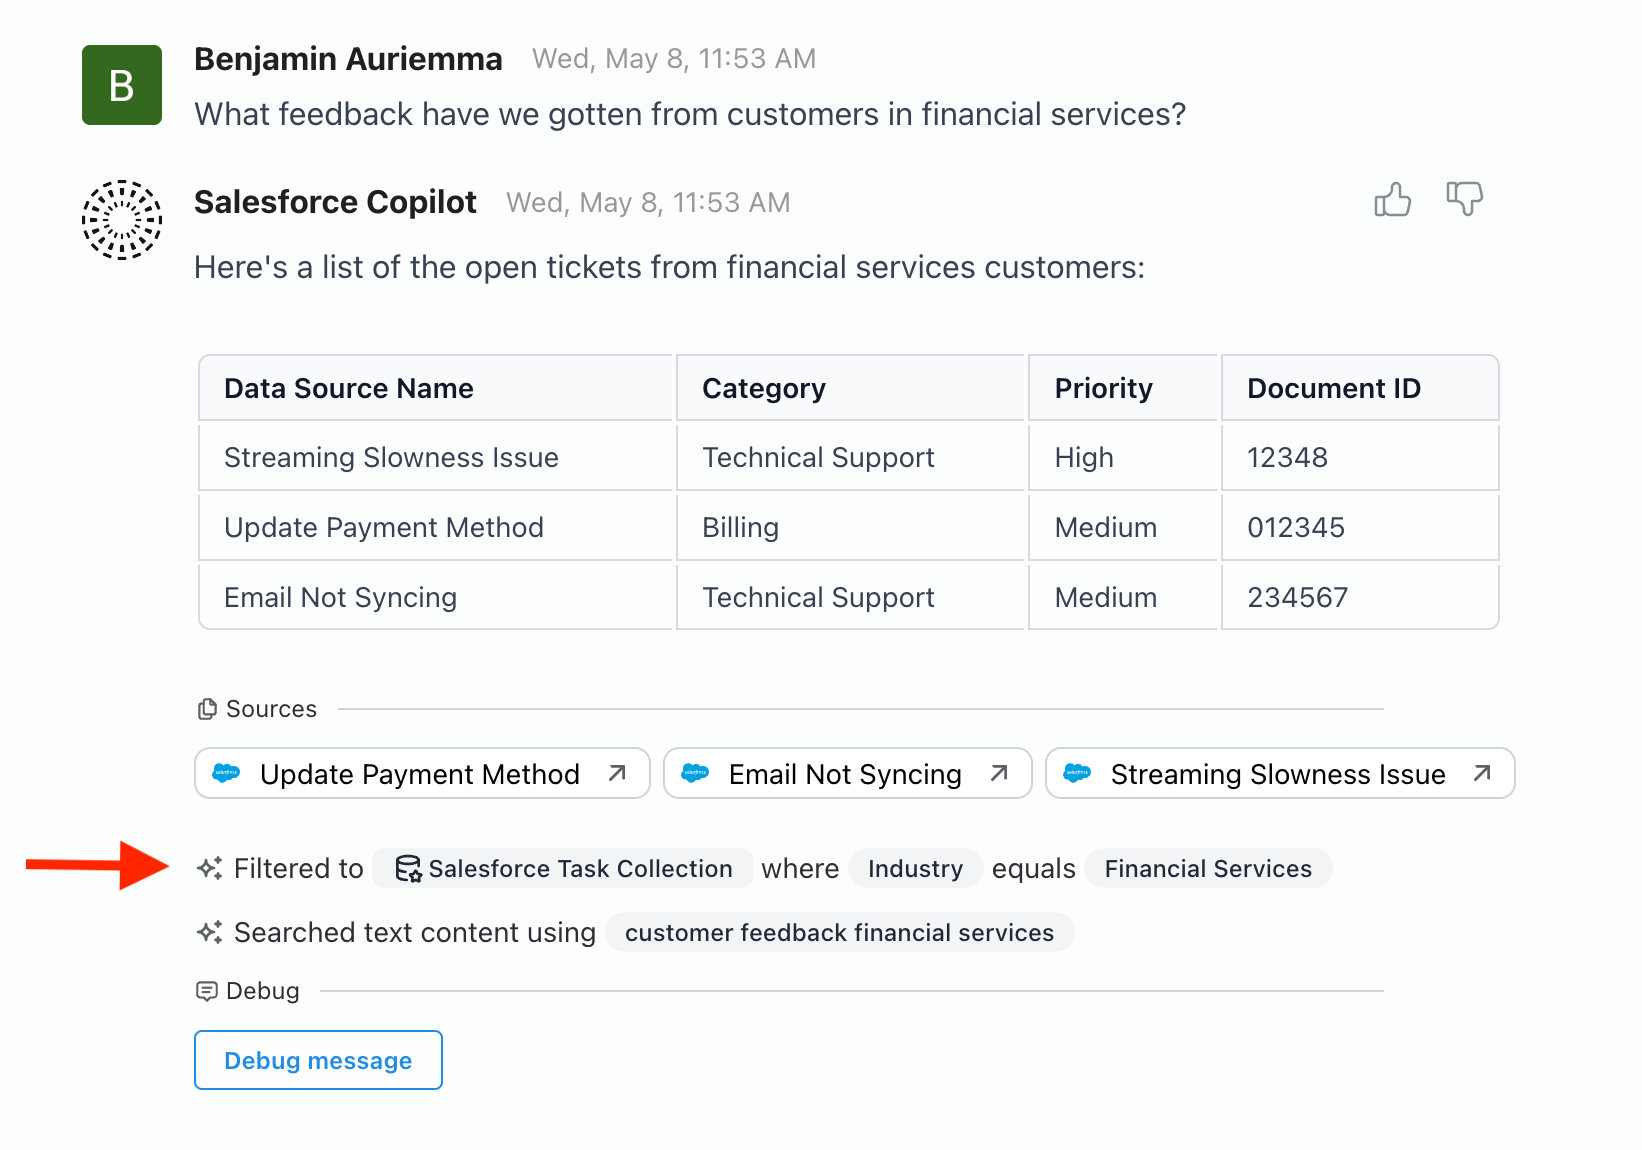Click the speech bubble icon next to Debug
Screen dimensions: 1642x1150
pyautogui.click(x=206, y=991)
